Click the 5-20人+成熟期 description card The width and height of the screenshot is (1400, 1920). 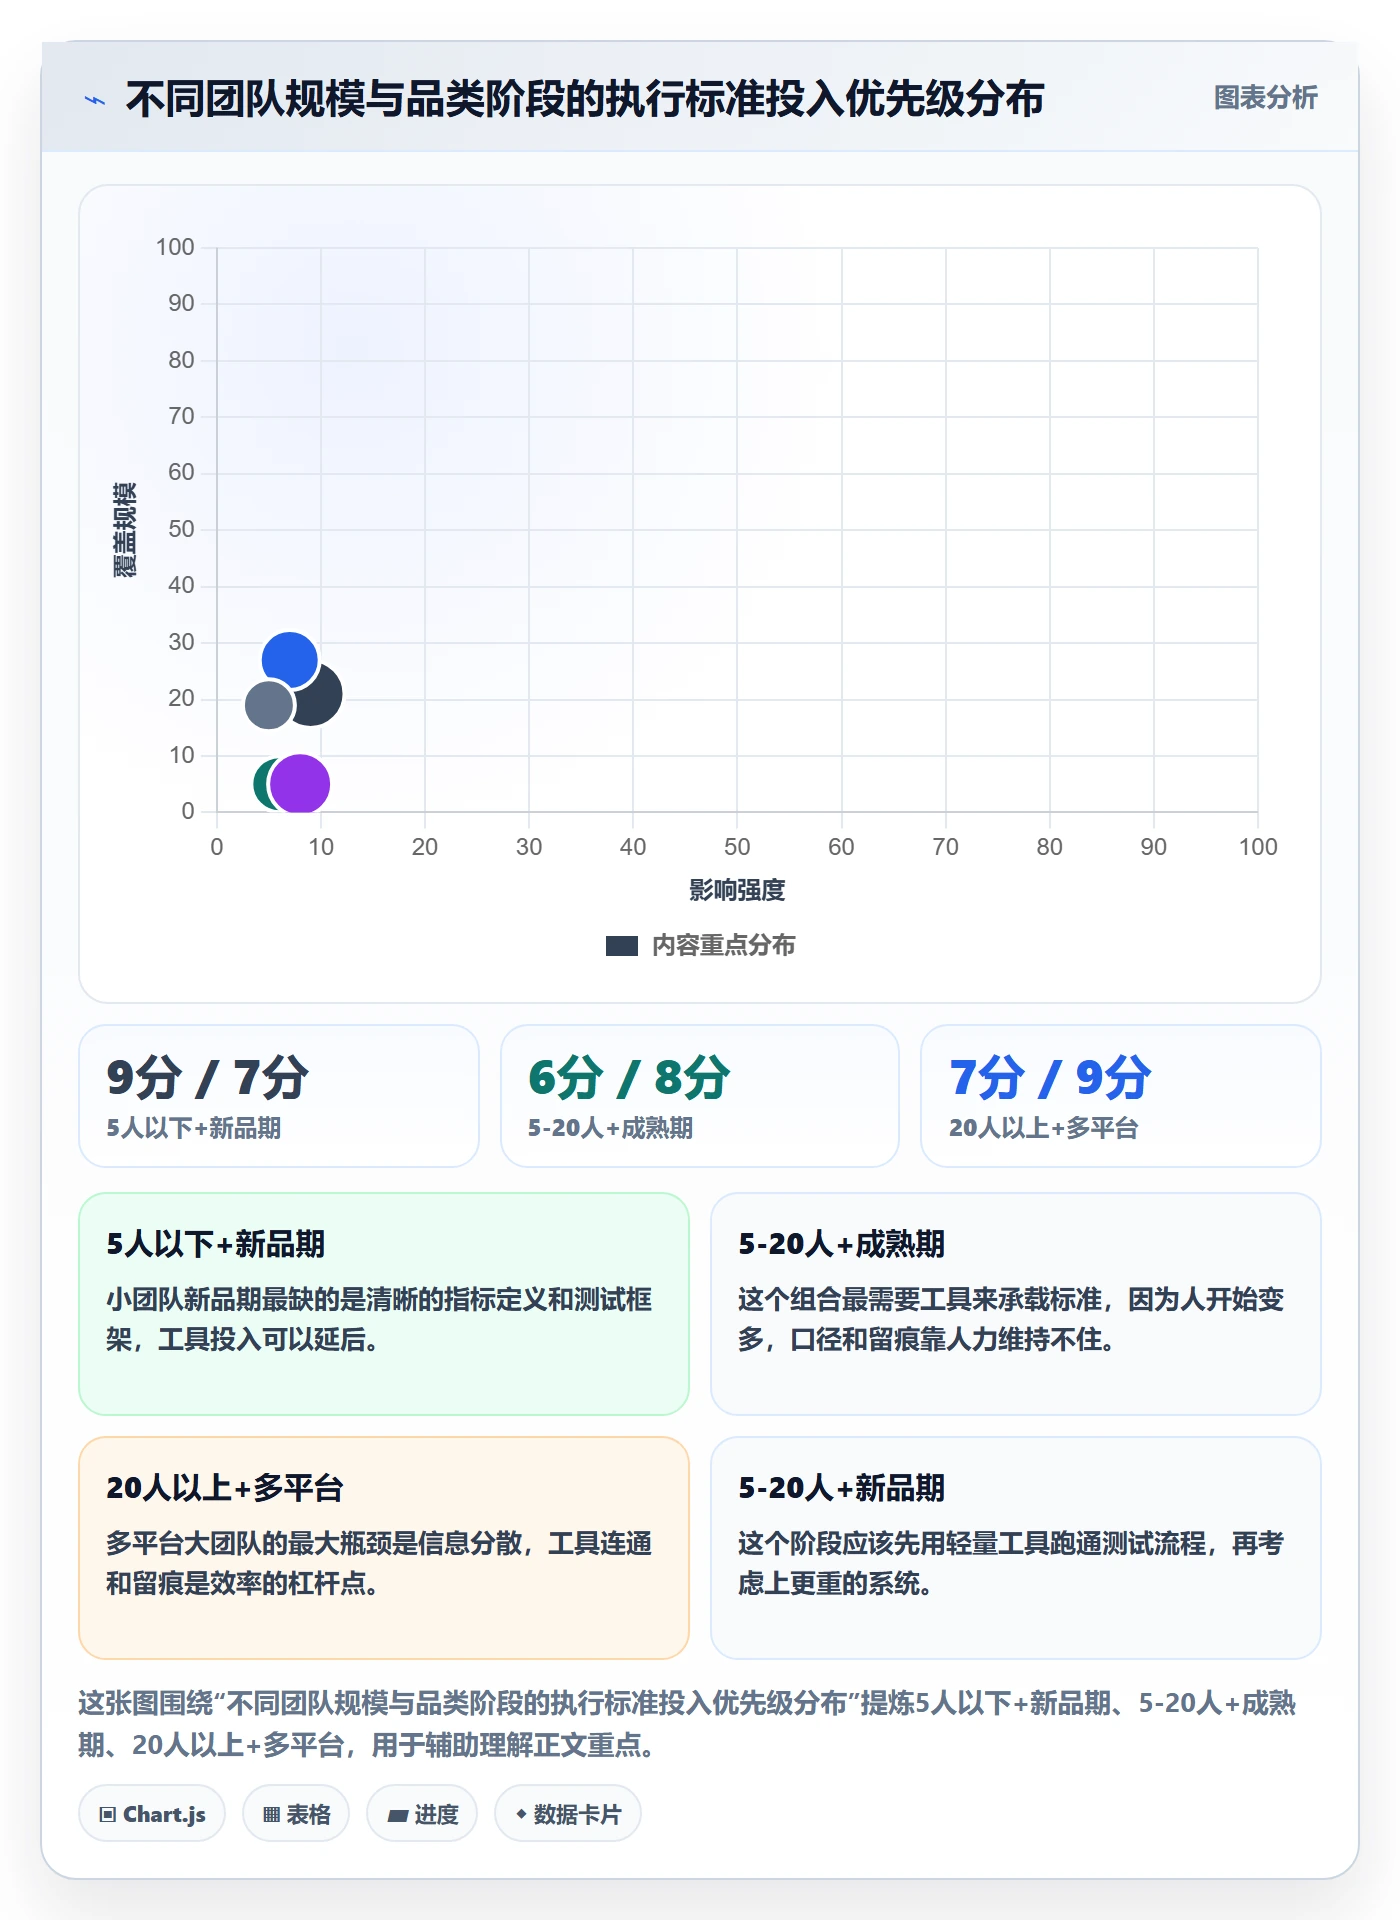(x=1016, y=1304)
